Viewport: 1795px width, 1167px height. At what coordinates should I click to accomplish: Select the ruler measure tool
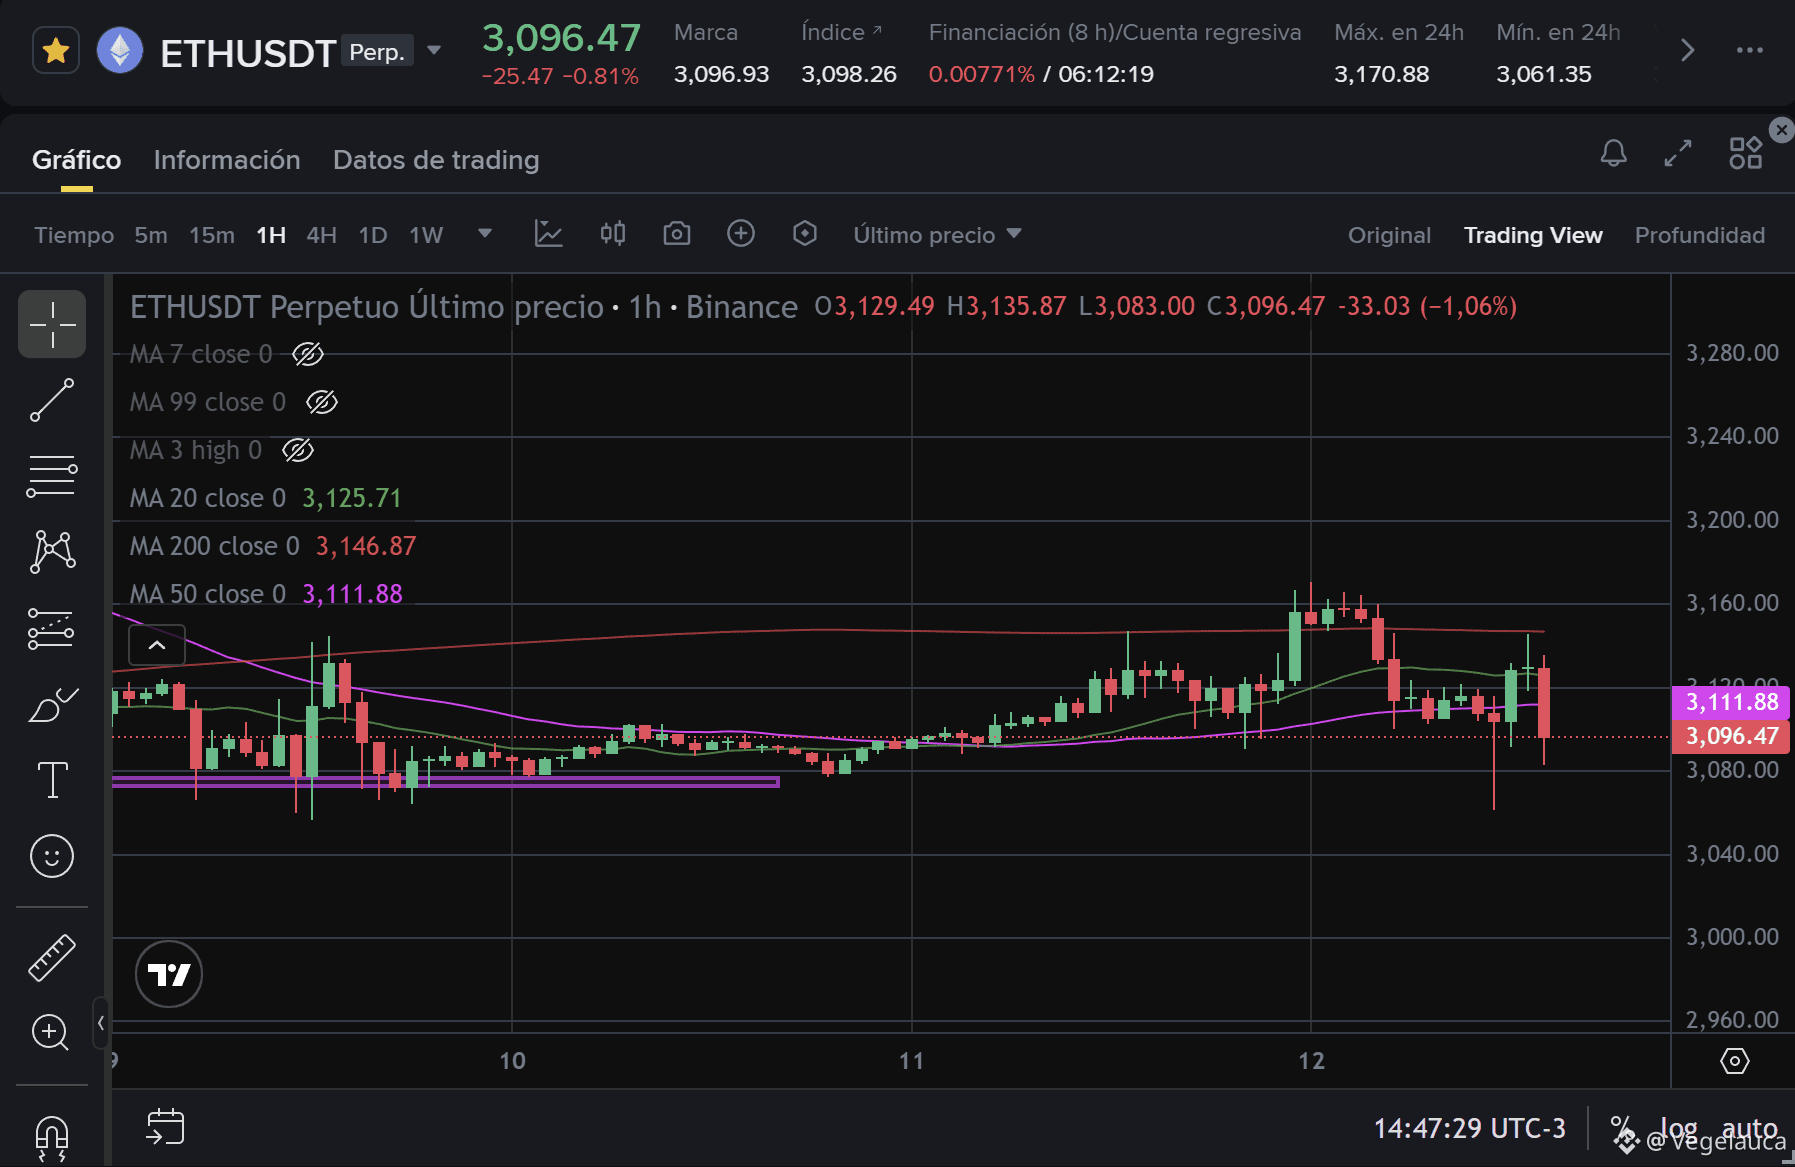pos(52,957)
